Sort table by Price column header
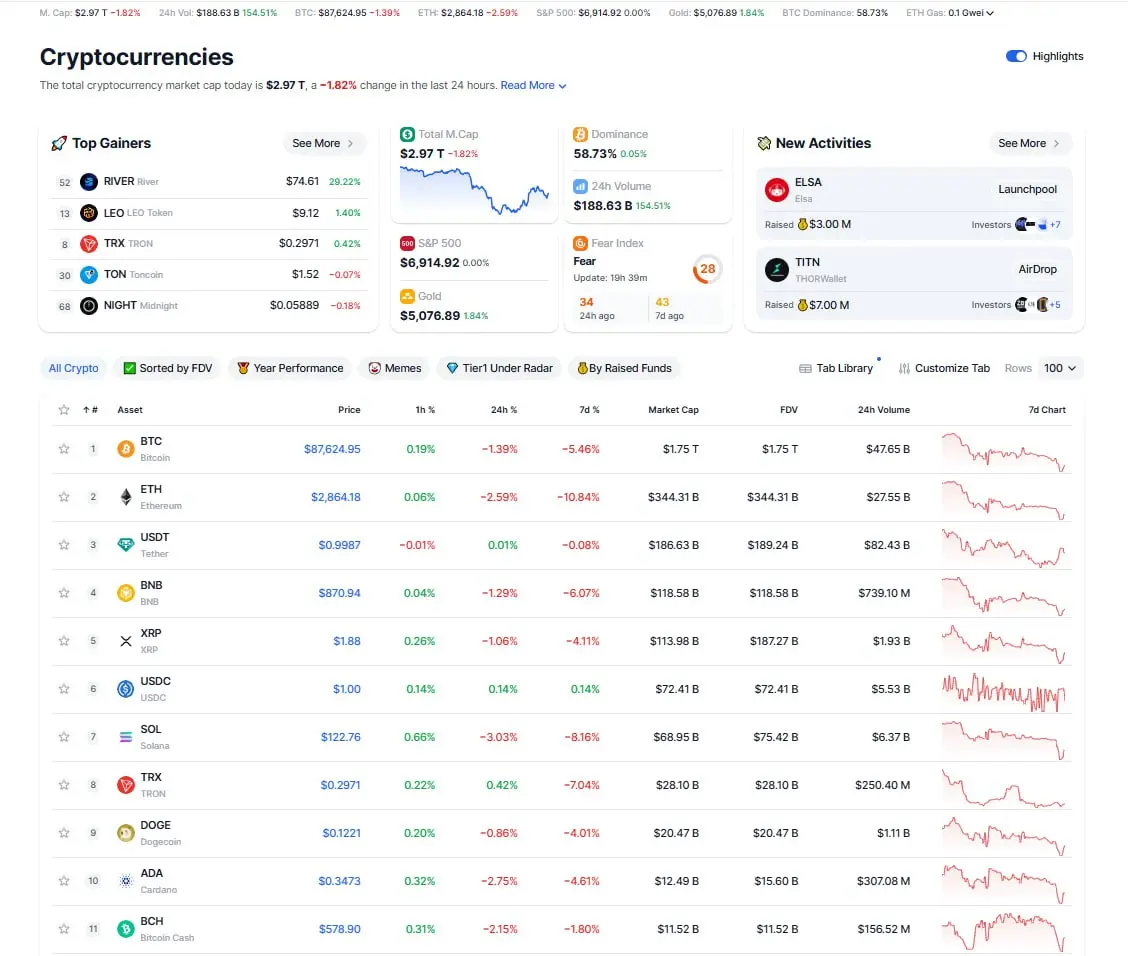1128x956 pixels. pos(349,410)
